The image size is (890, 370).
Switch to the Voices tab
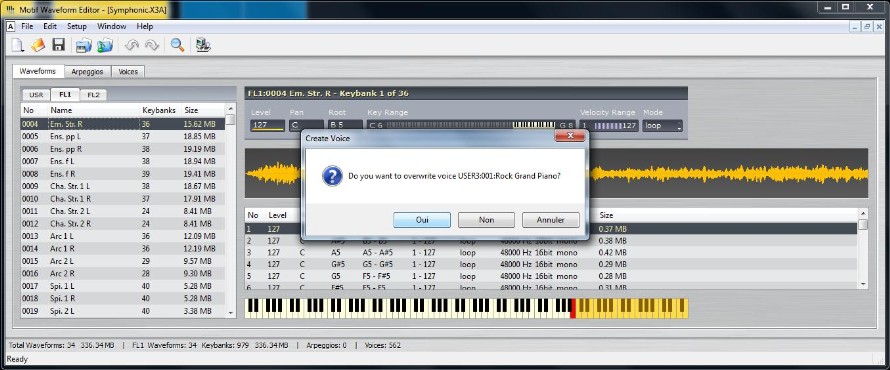[128, 72]
